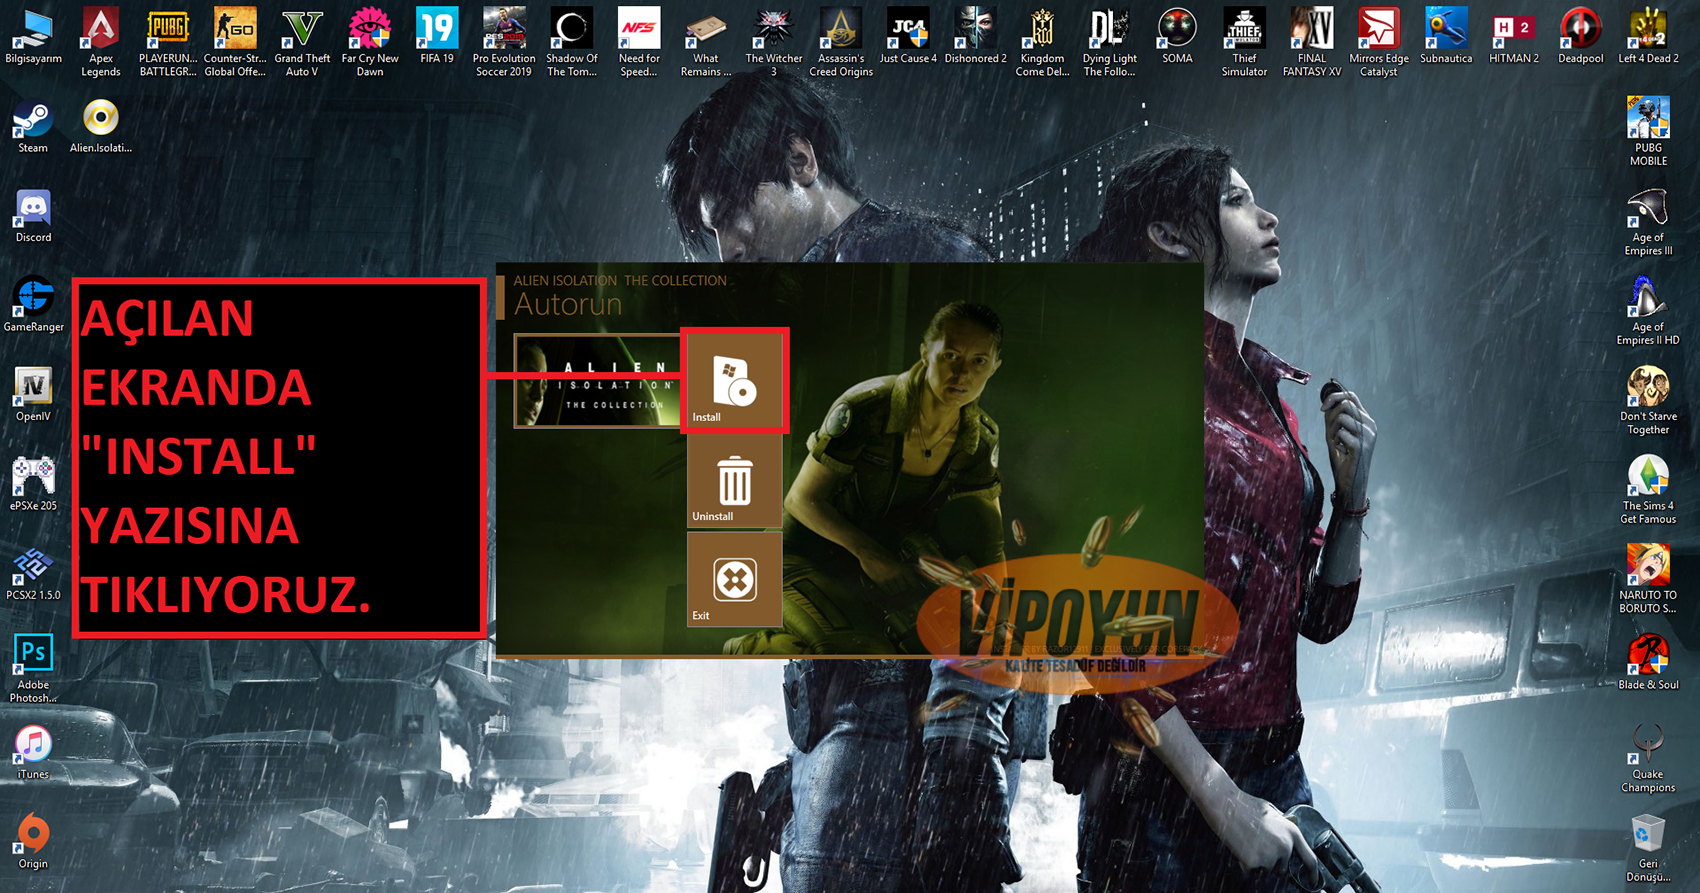1700x893 pixels.
Task: Select the Adobe Photoshop desktop icon
Action: pyautogui.click(x=33, y=669)
